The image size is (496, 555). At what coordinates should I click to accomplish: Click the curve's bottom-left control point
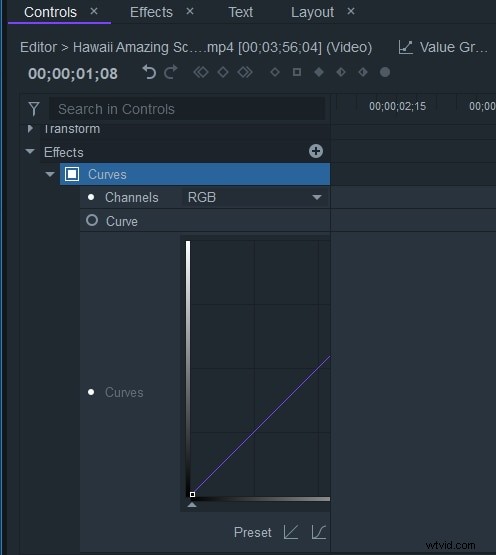tap(192, 494)
